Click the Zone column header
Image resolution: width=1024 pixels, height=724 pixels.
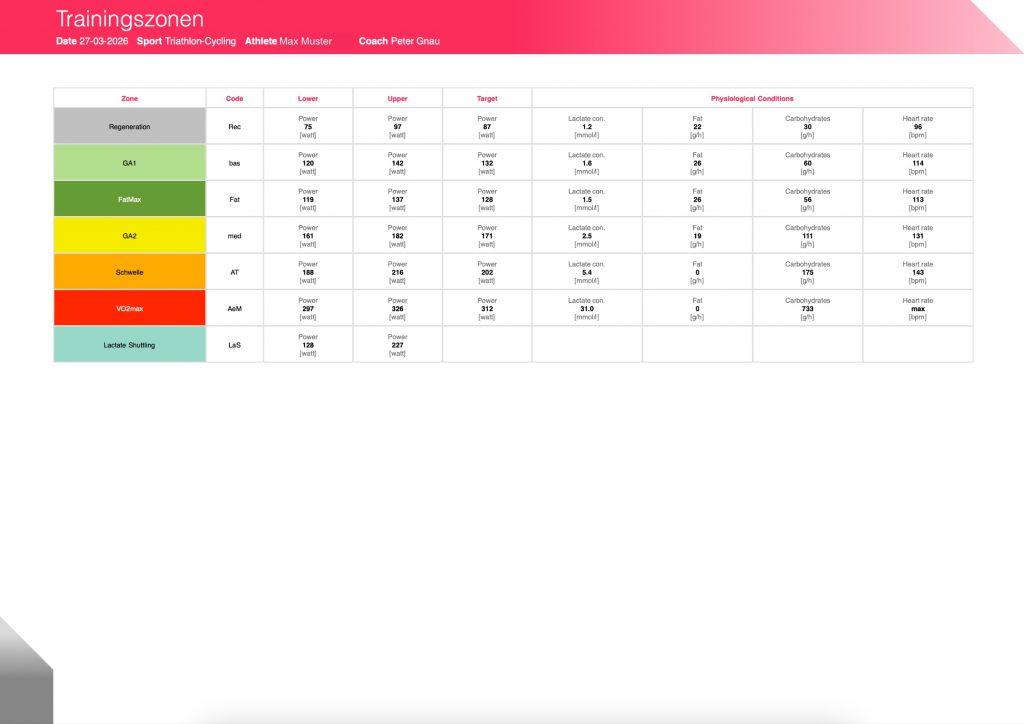[129, 99]
